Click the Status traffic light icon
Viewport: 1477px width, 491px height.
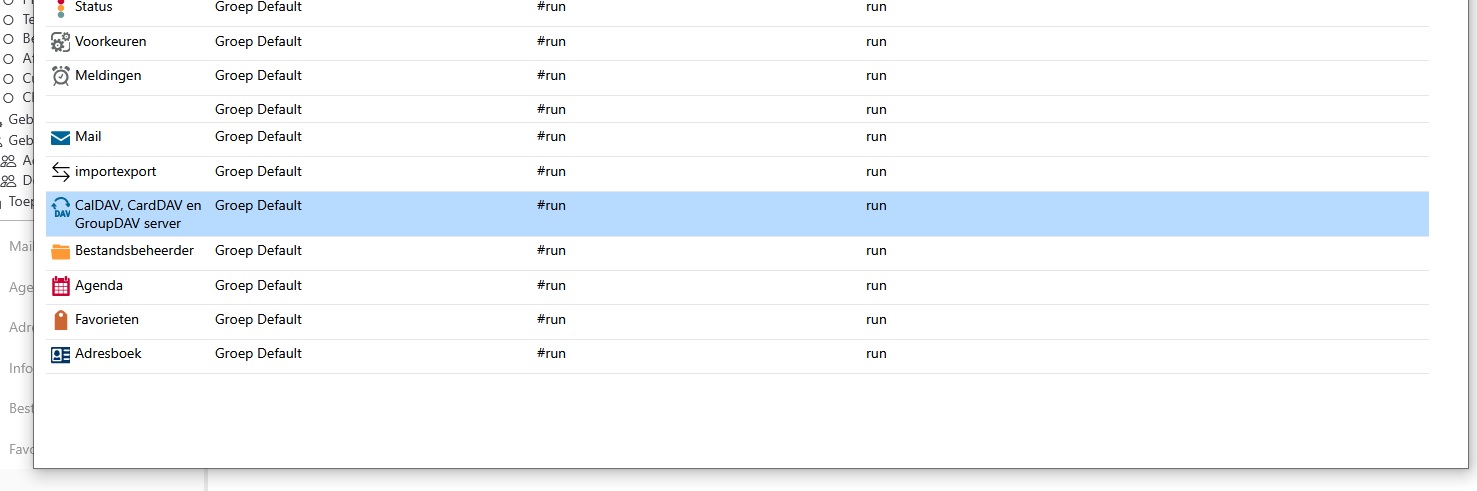60,8
